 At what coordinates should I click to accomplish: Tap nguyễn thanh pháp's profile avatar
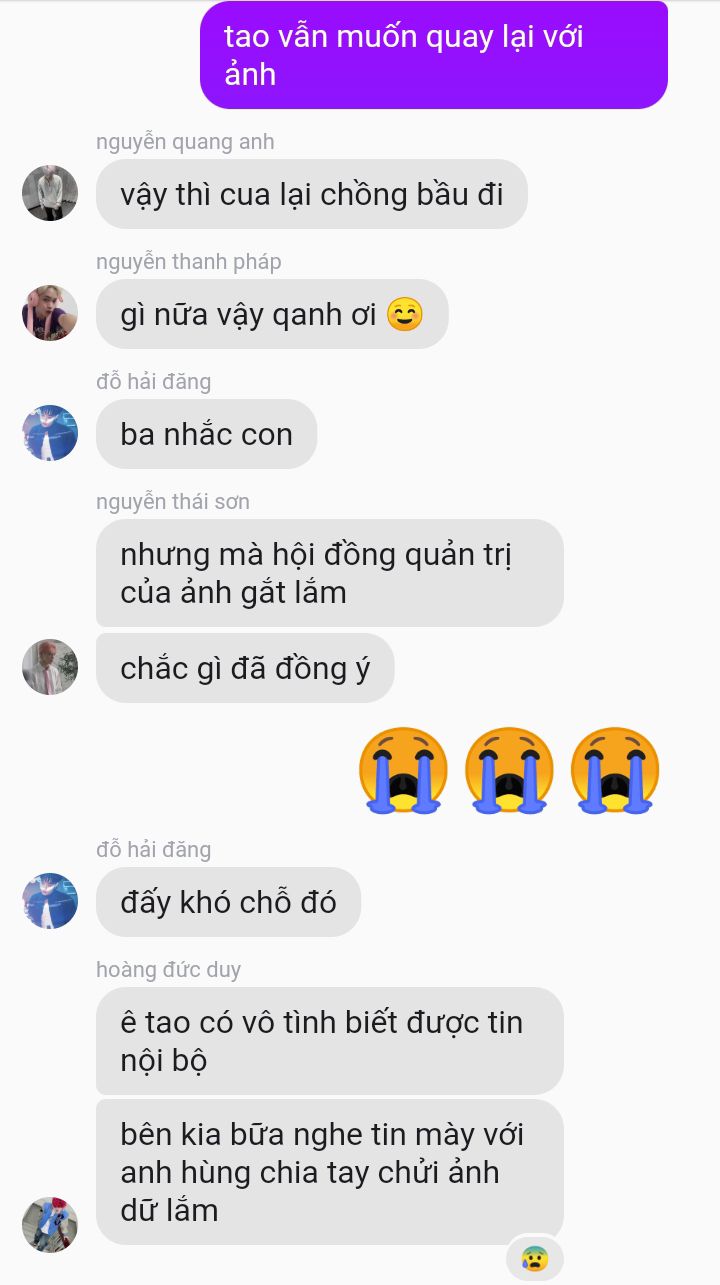pos(50,313)
